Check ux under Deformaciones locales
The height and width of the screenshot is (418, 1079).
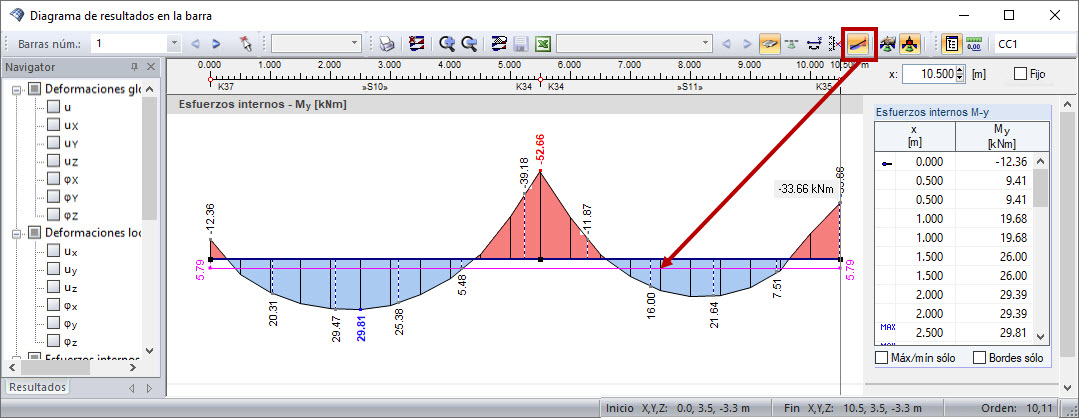[53, 251]
